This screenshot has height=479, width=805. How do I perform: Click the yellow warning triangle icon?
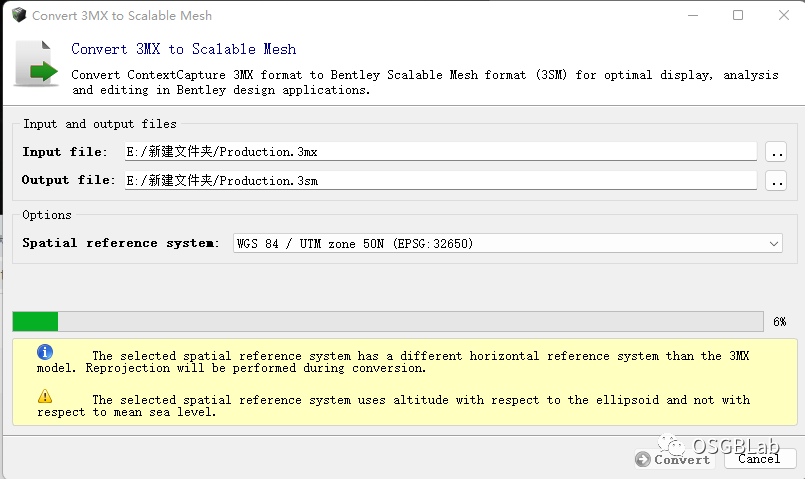(44, 396)
